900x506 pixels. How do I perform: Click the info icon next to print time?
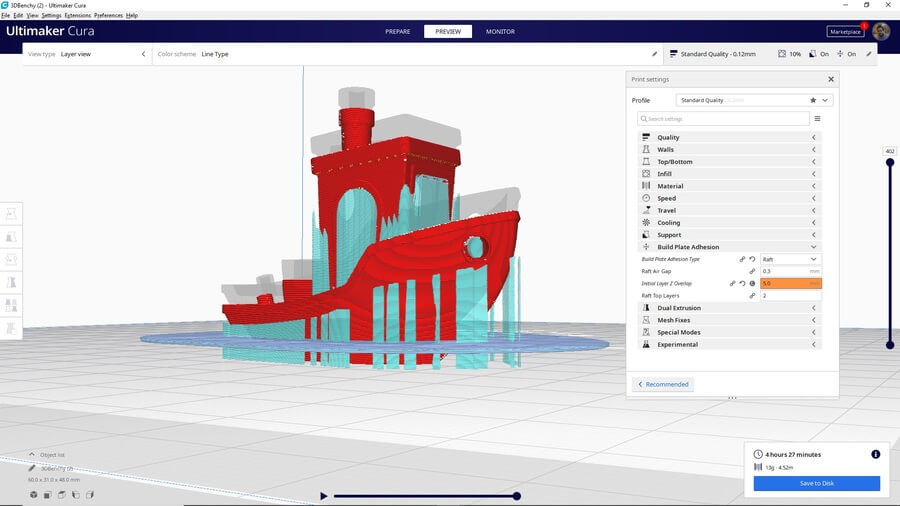(x=875, y=454)
